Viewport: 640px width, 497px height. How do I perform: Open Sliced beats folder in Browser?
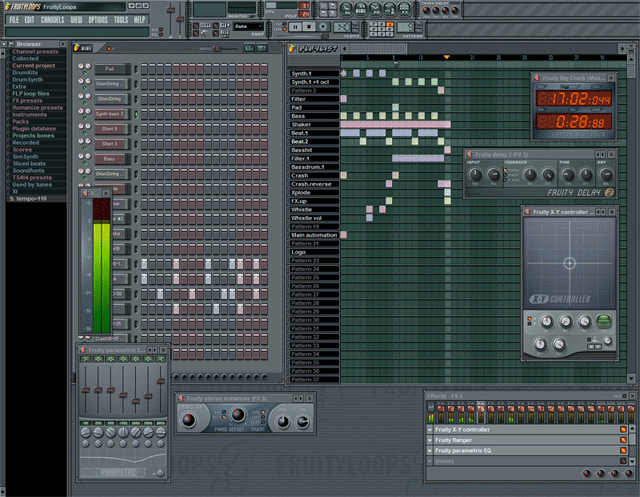(29, 163)
